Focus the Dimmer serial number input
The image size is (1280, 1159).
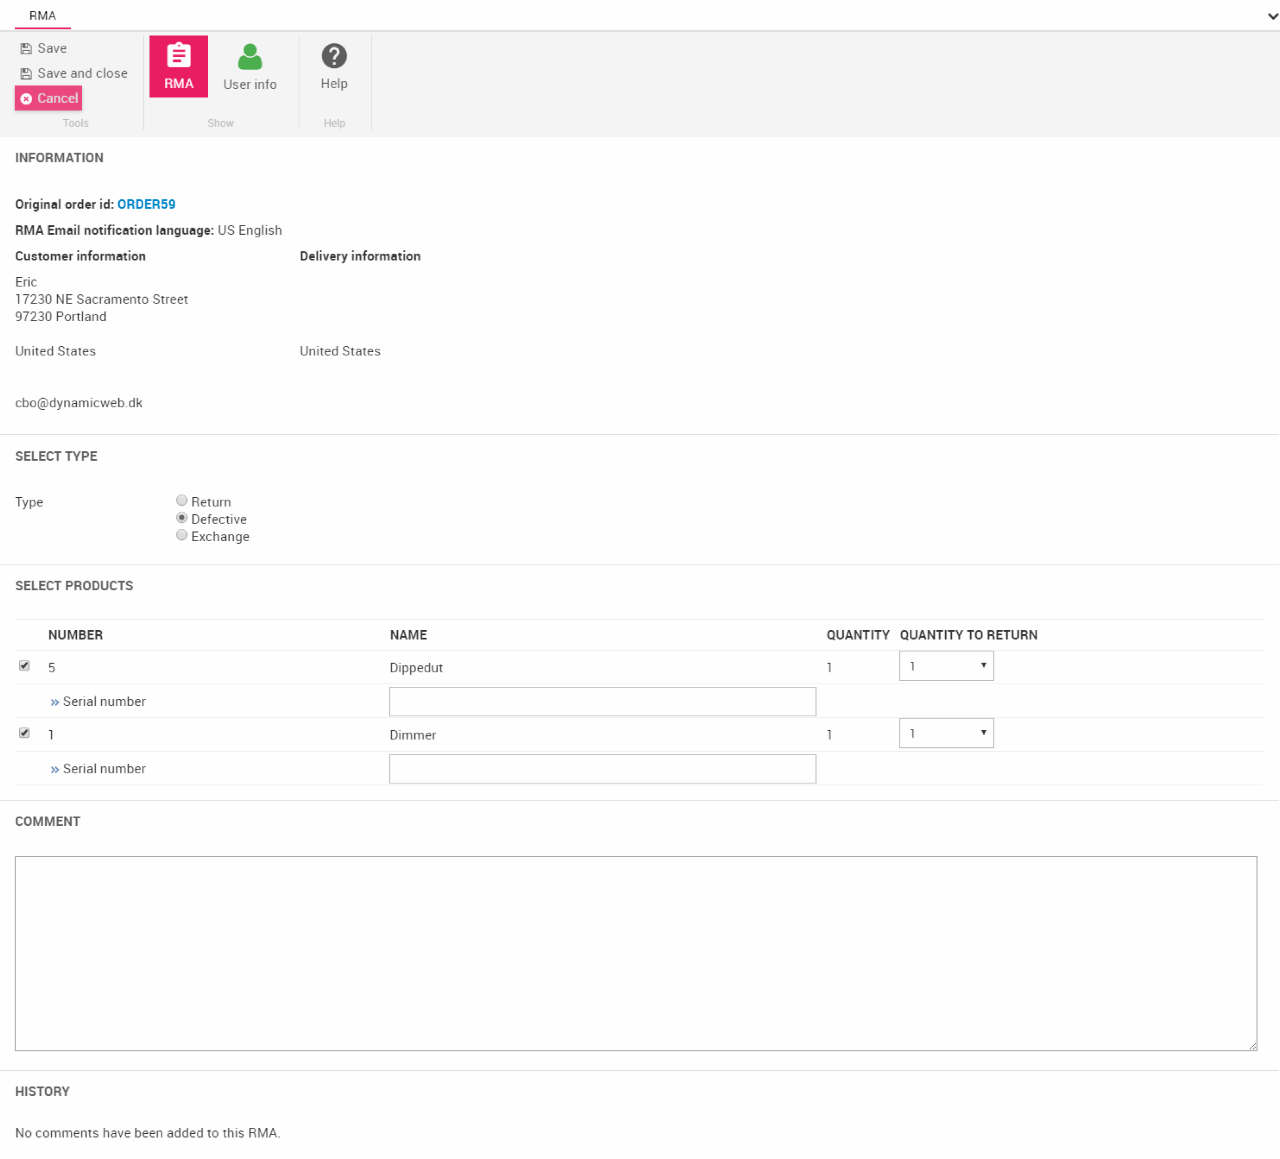click(602, 768)
